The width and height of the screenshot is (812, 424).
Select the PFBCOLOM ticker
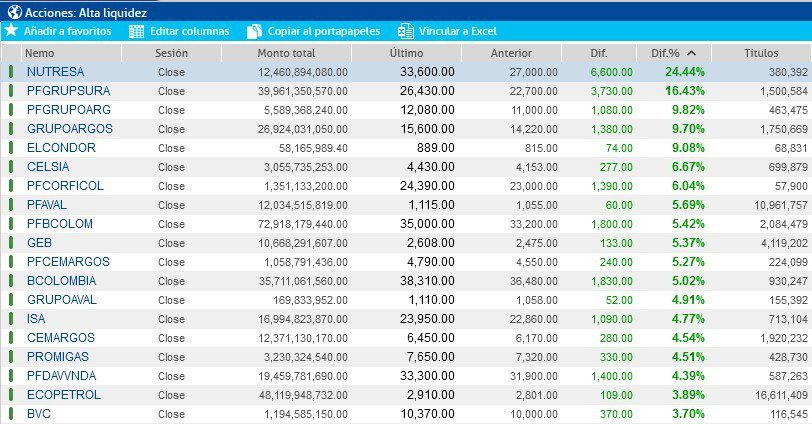(60, 224)
